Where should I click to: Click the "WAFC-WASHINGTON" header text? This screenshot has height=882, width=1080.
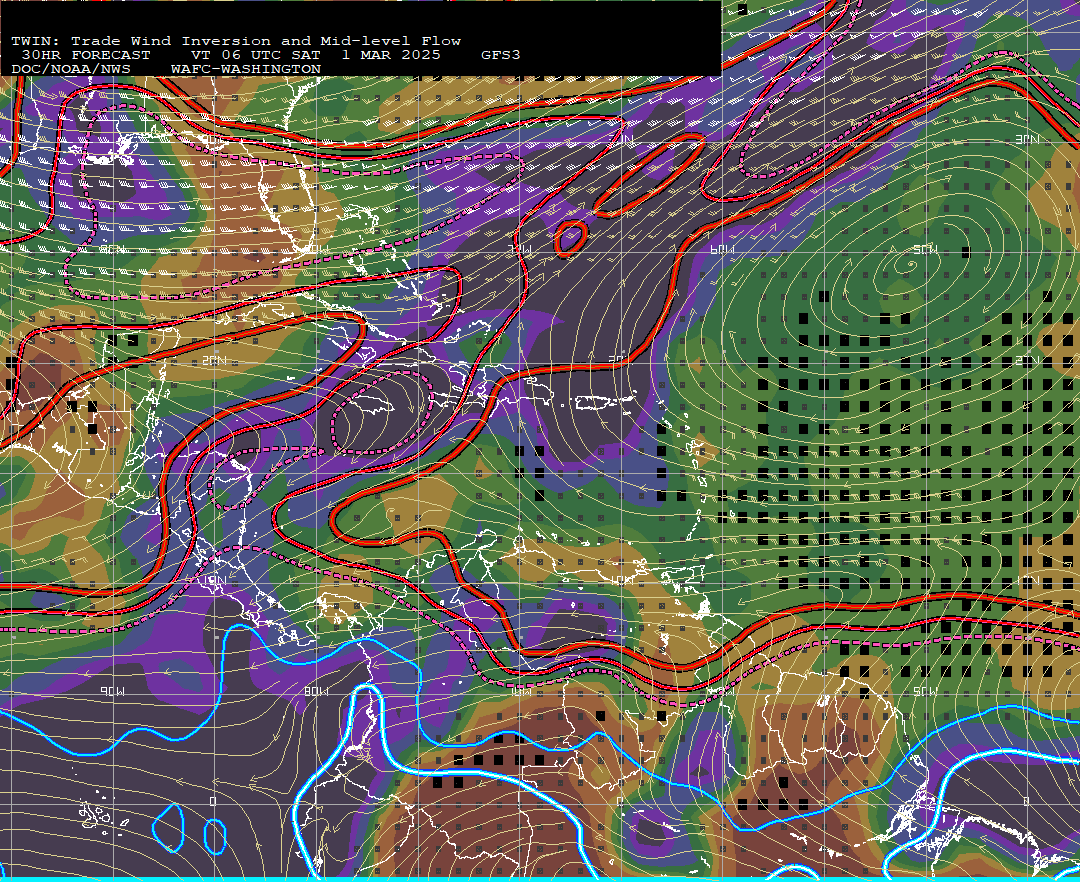(x=246, y=70)
